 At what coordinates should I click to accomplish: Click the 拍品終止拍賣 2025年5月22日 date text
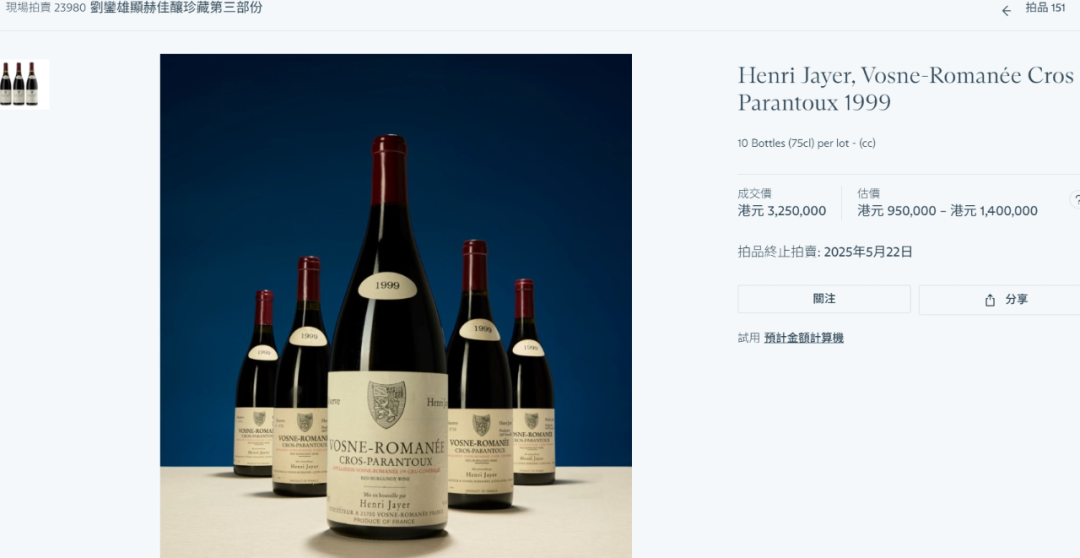pos(825,252)
